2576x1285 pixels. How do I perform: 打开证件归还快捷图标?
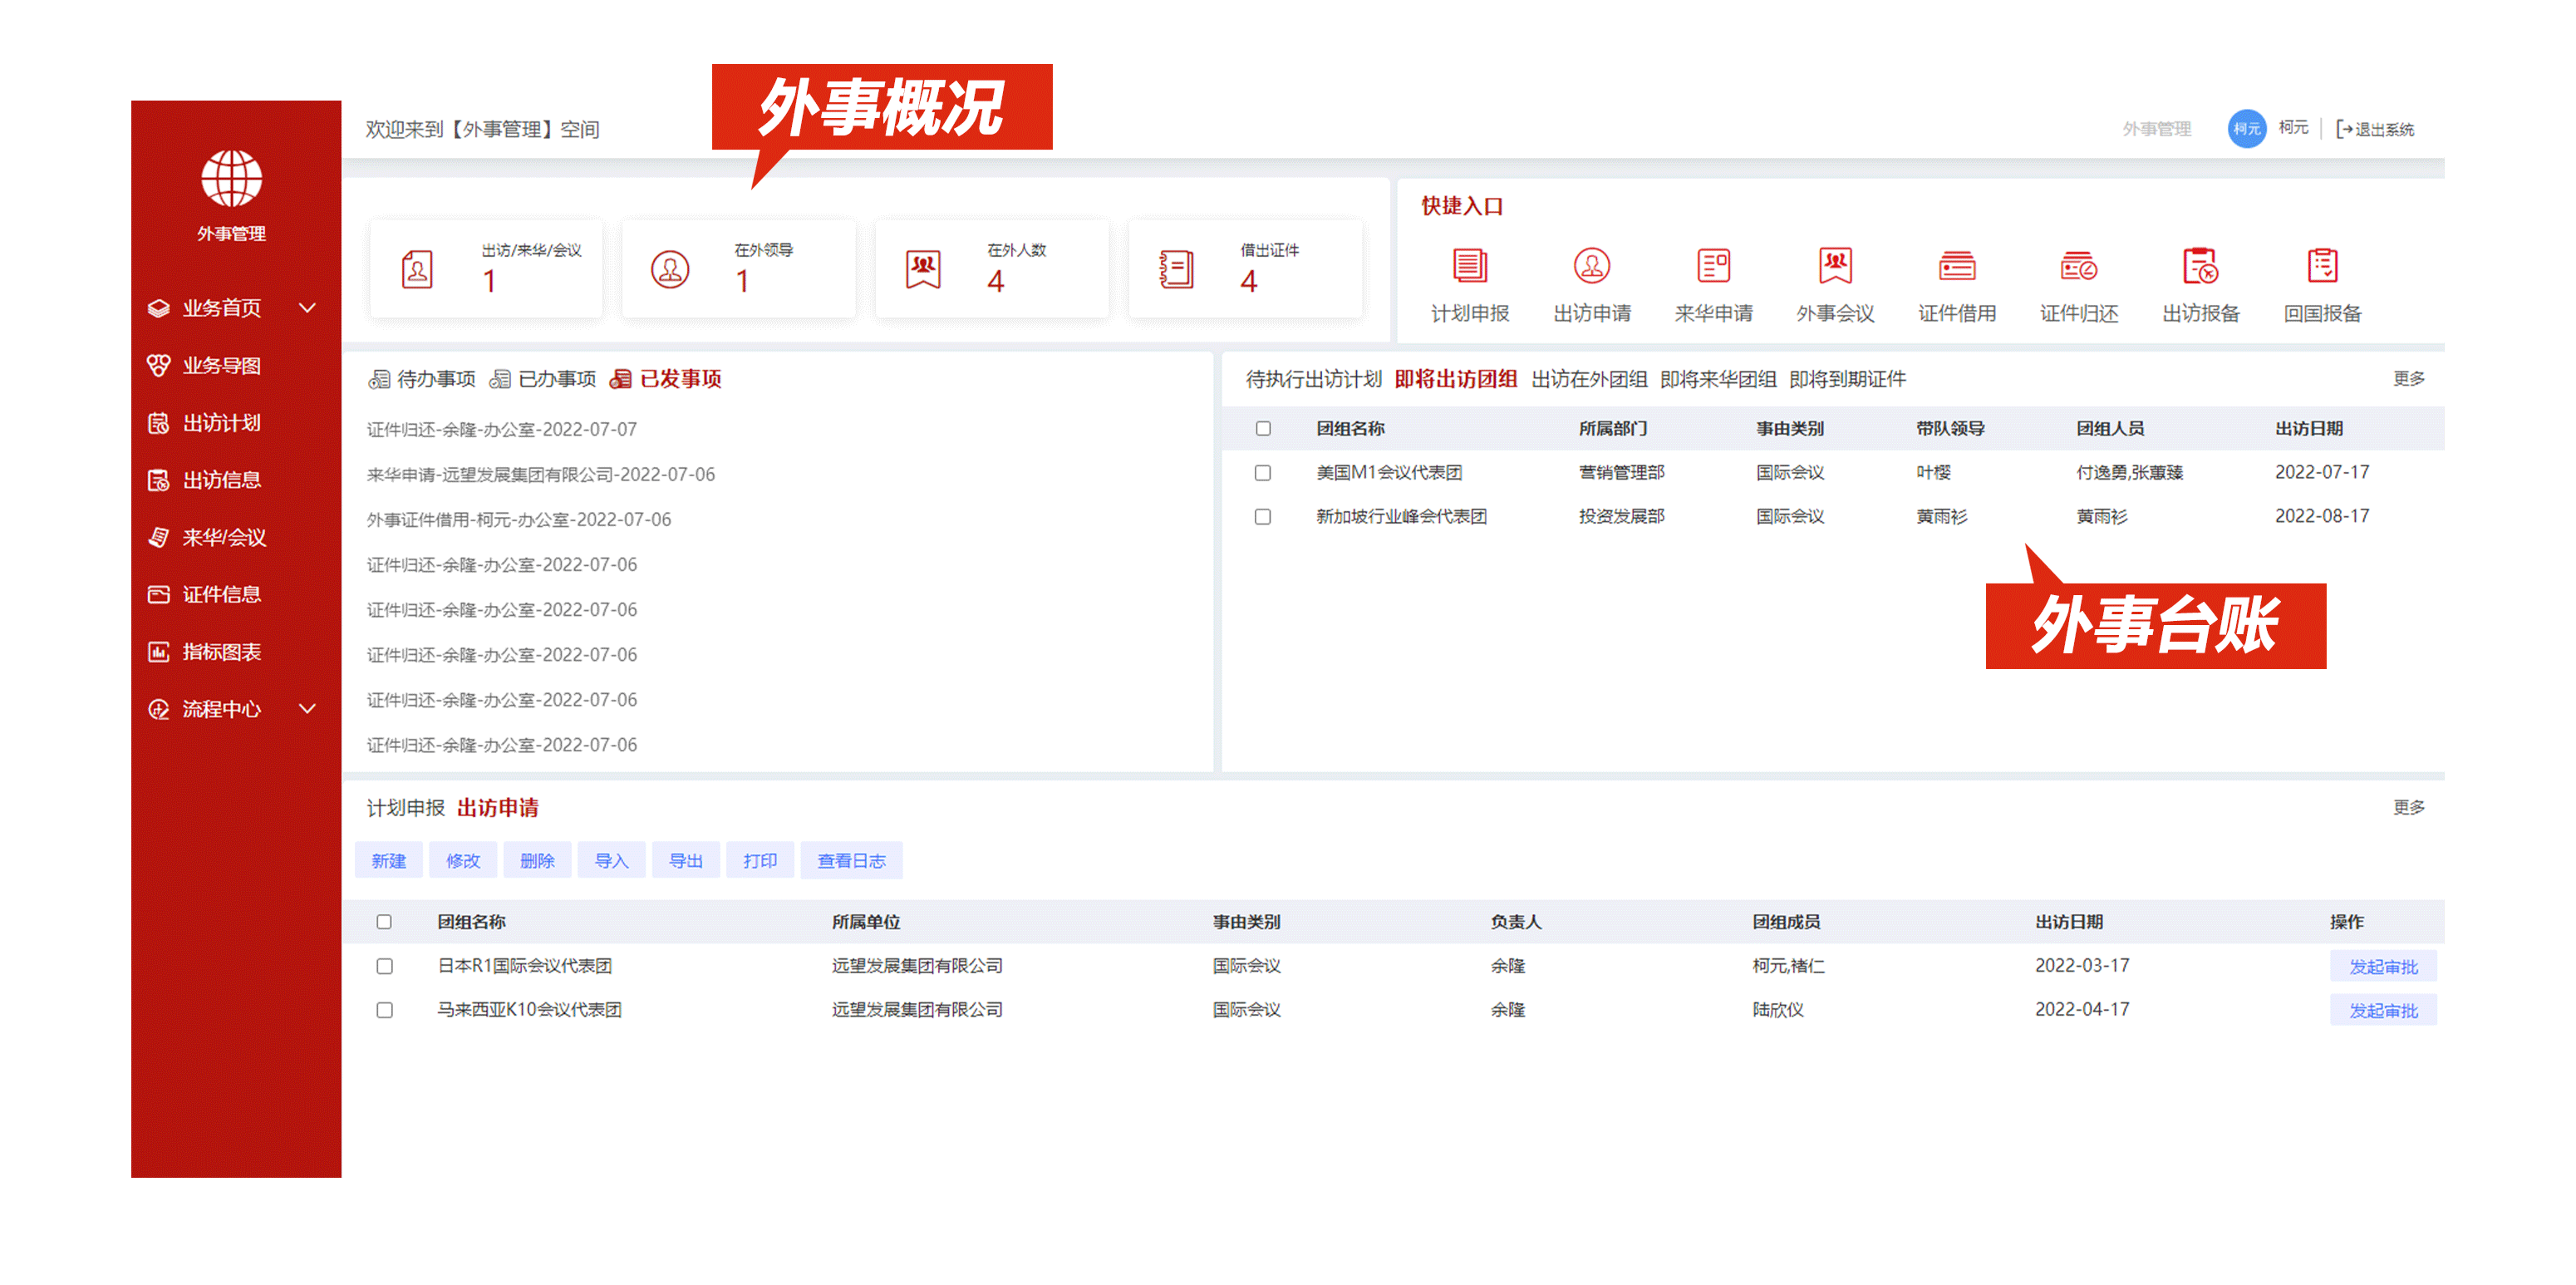pos(2079,268)
